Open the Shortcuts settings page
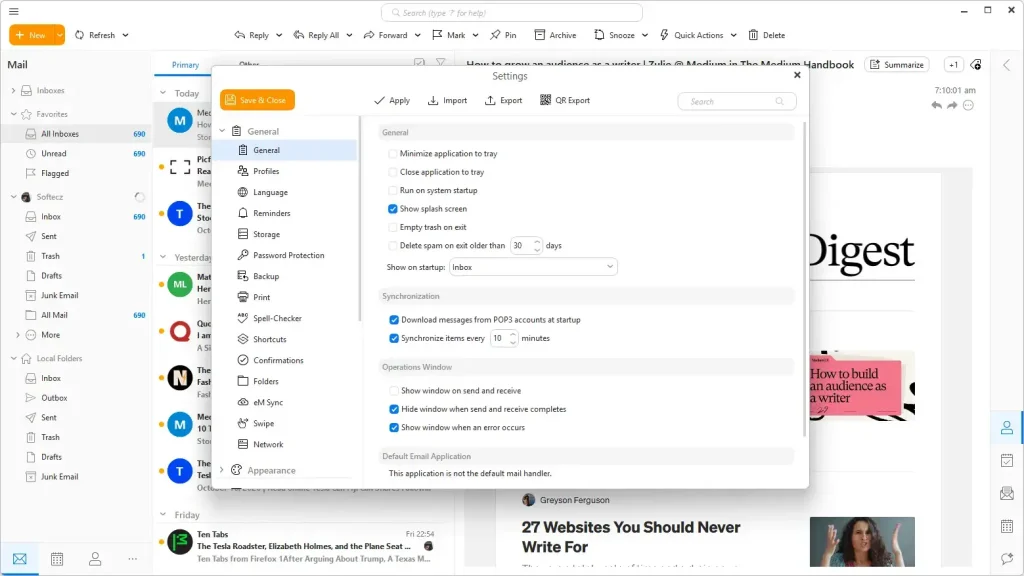1024x576 pixels. 270,340
